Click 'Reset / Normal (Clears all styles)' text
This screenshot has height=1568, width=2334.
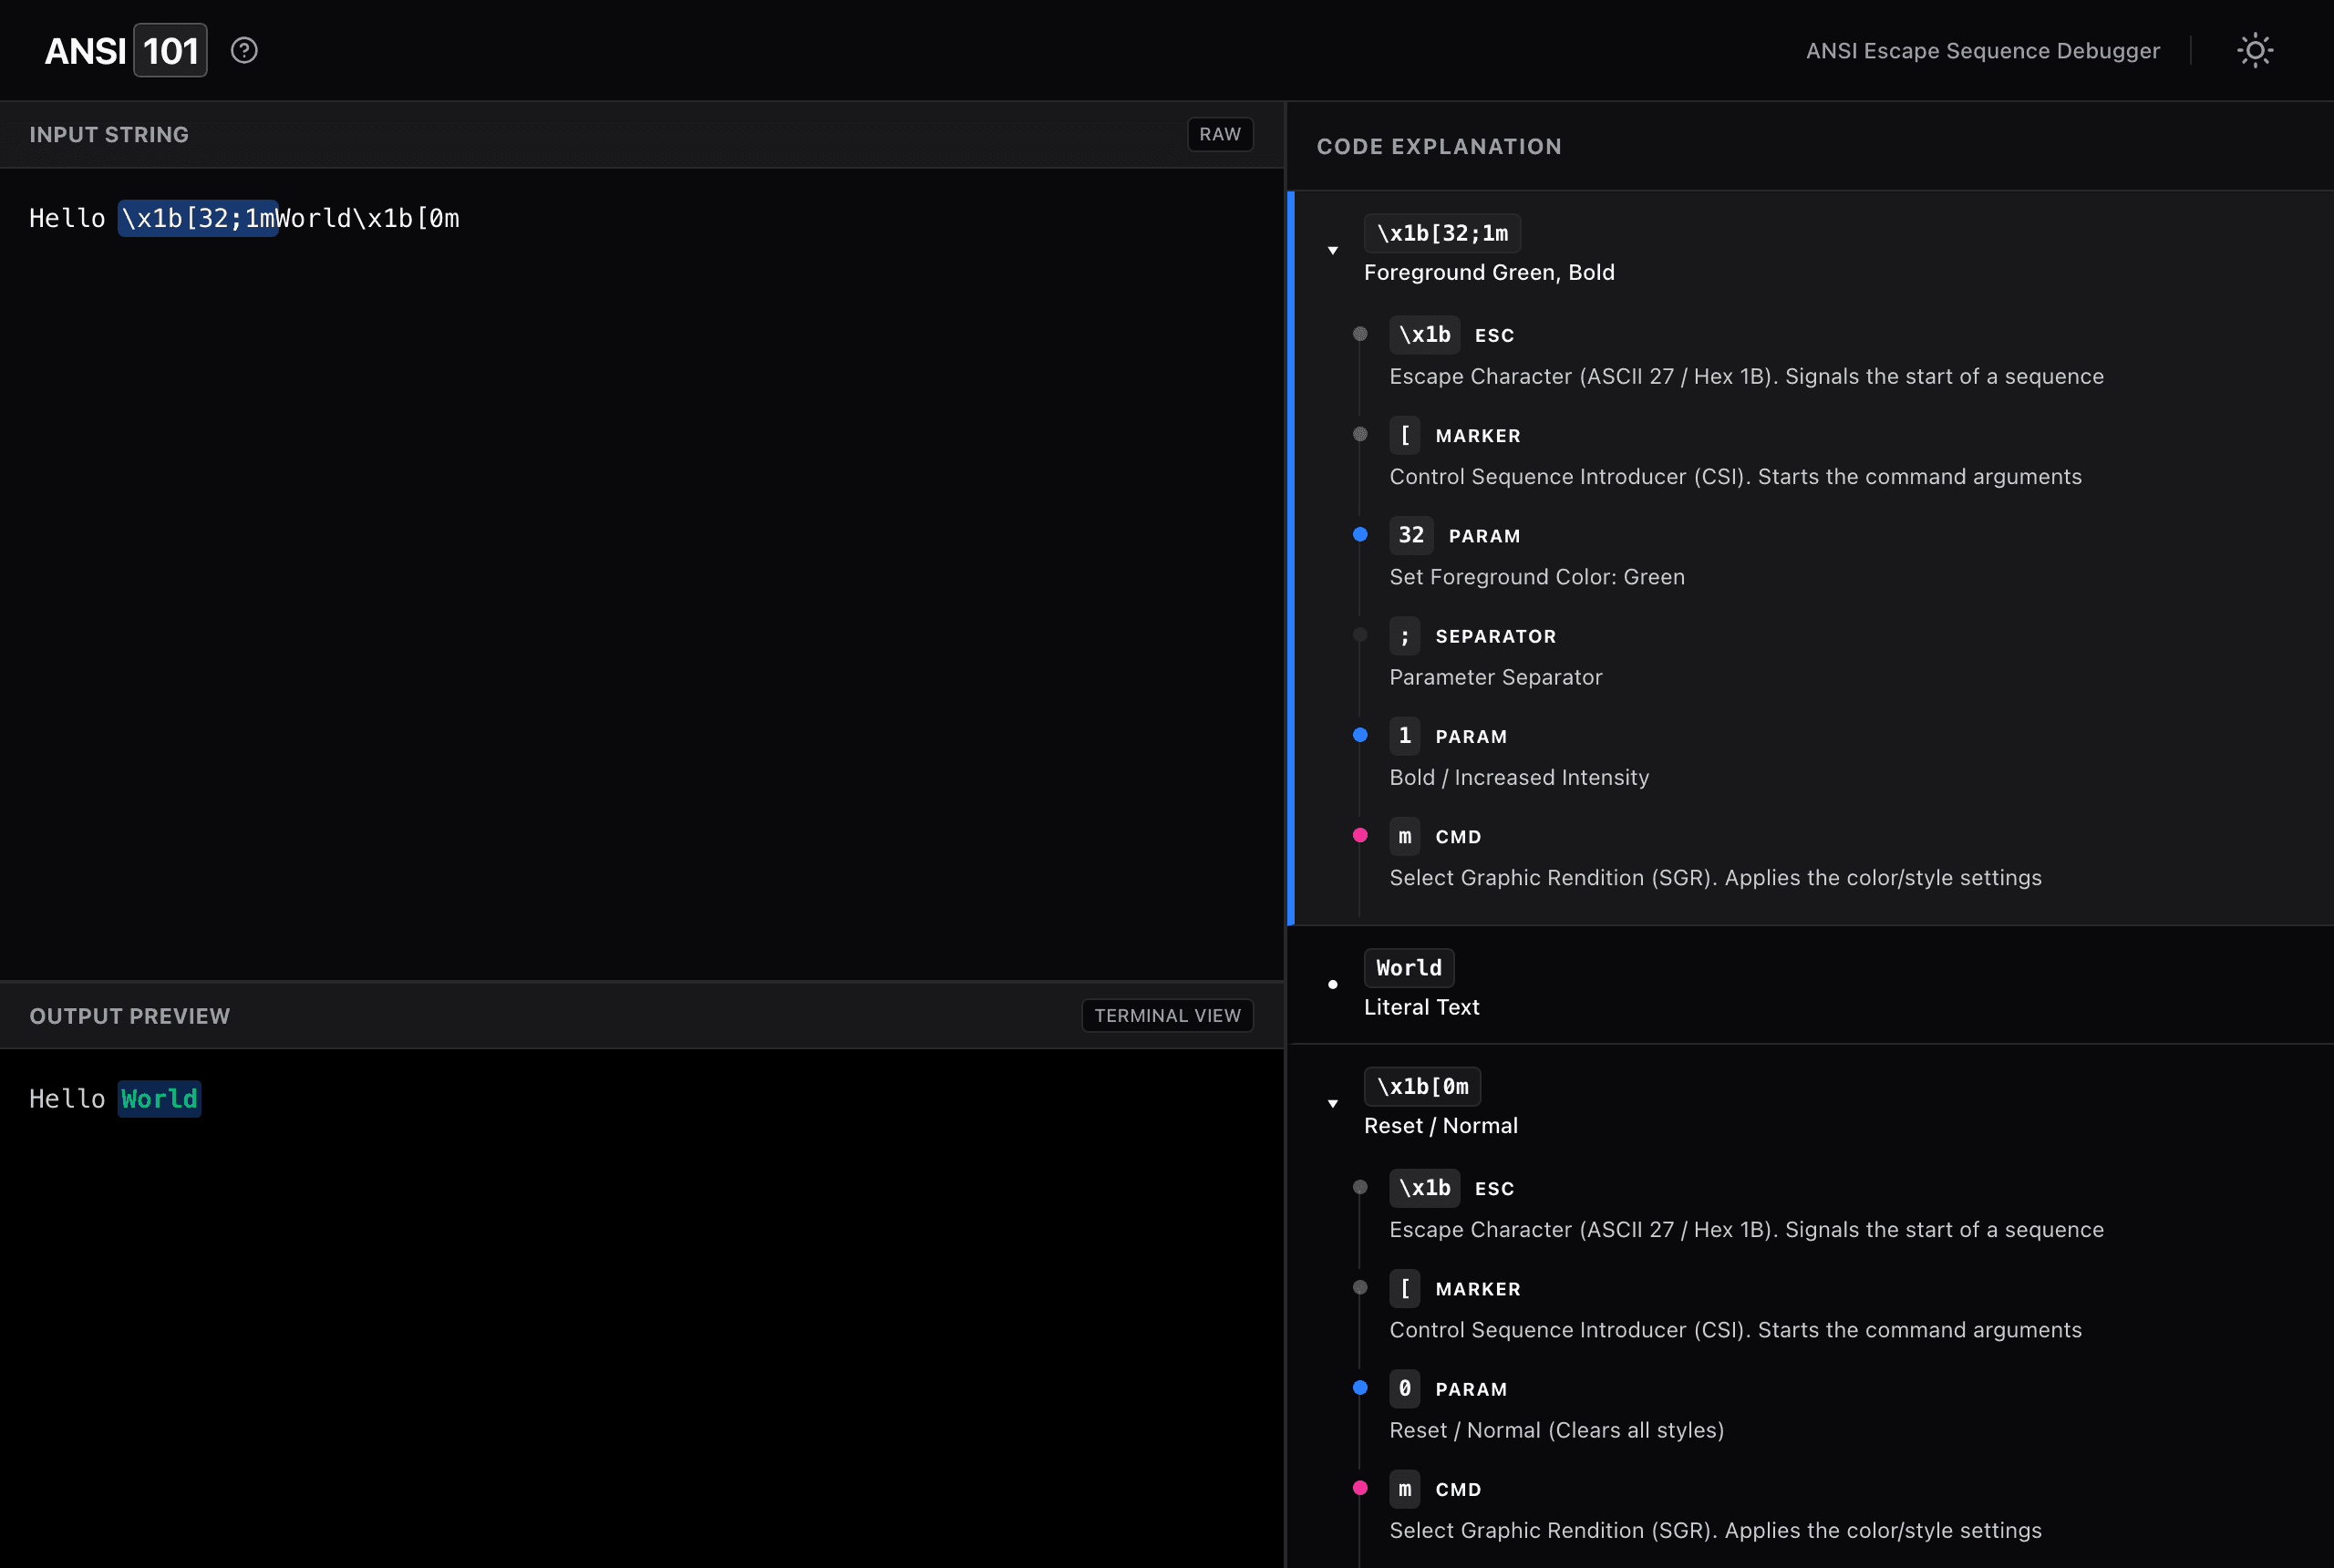[1556, 1430]
